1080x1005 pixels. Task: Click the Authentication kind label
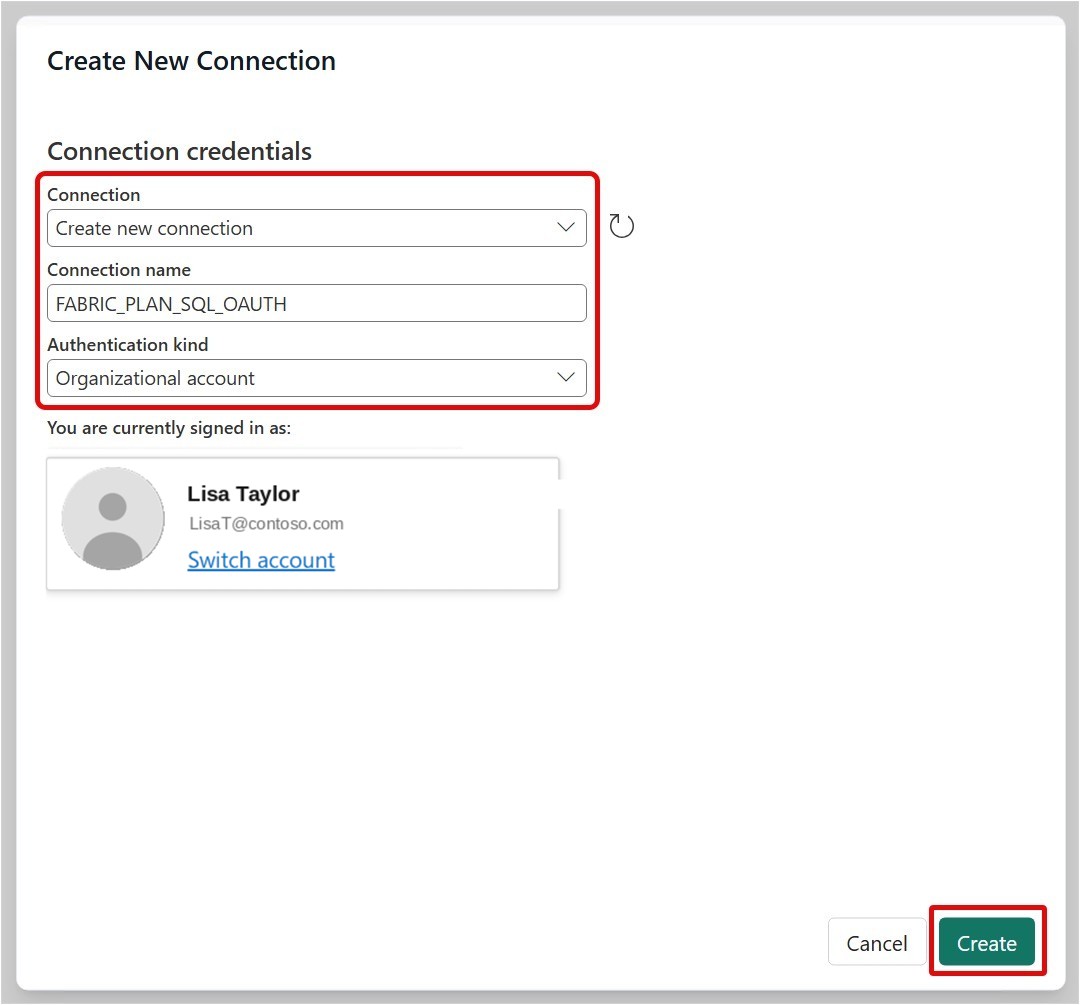click(127, 344)
